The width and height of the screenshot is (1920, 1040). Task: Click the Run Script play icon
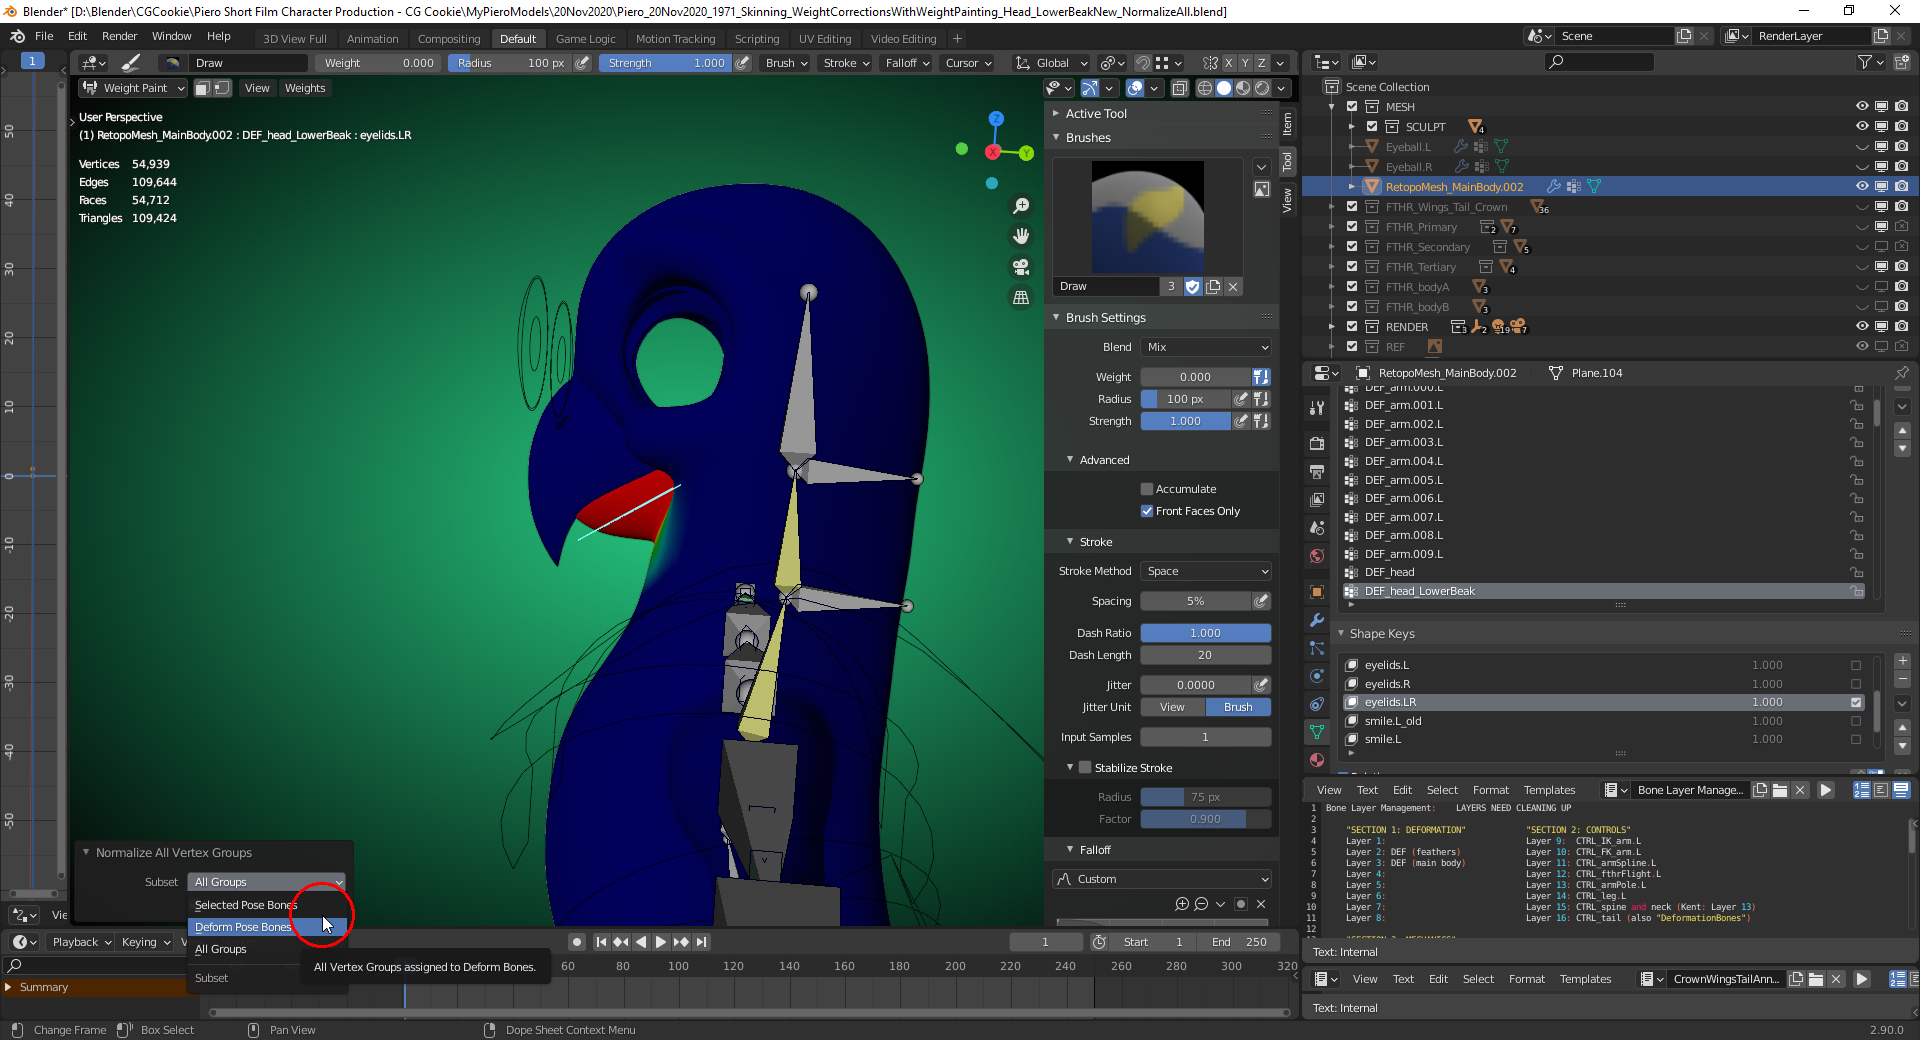[1827, 790]
